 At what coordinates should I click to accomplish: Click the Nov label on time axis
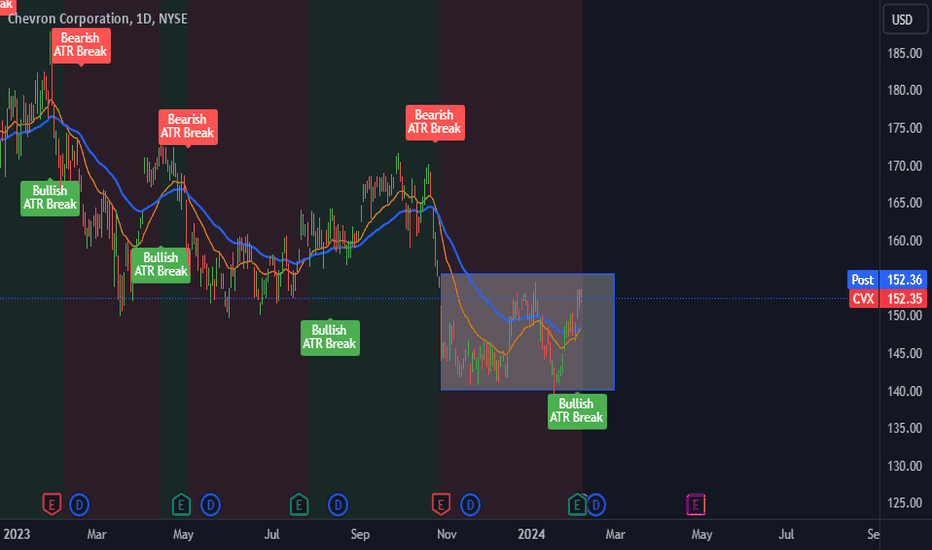coord(447,534)
